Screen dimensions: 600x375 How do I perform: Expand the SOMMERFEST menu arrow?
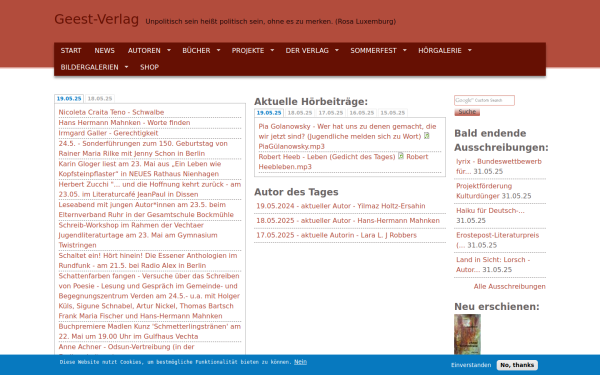404,50
